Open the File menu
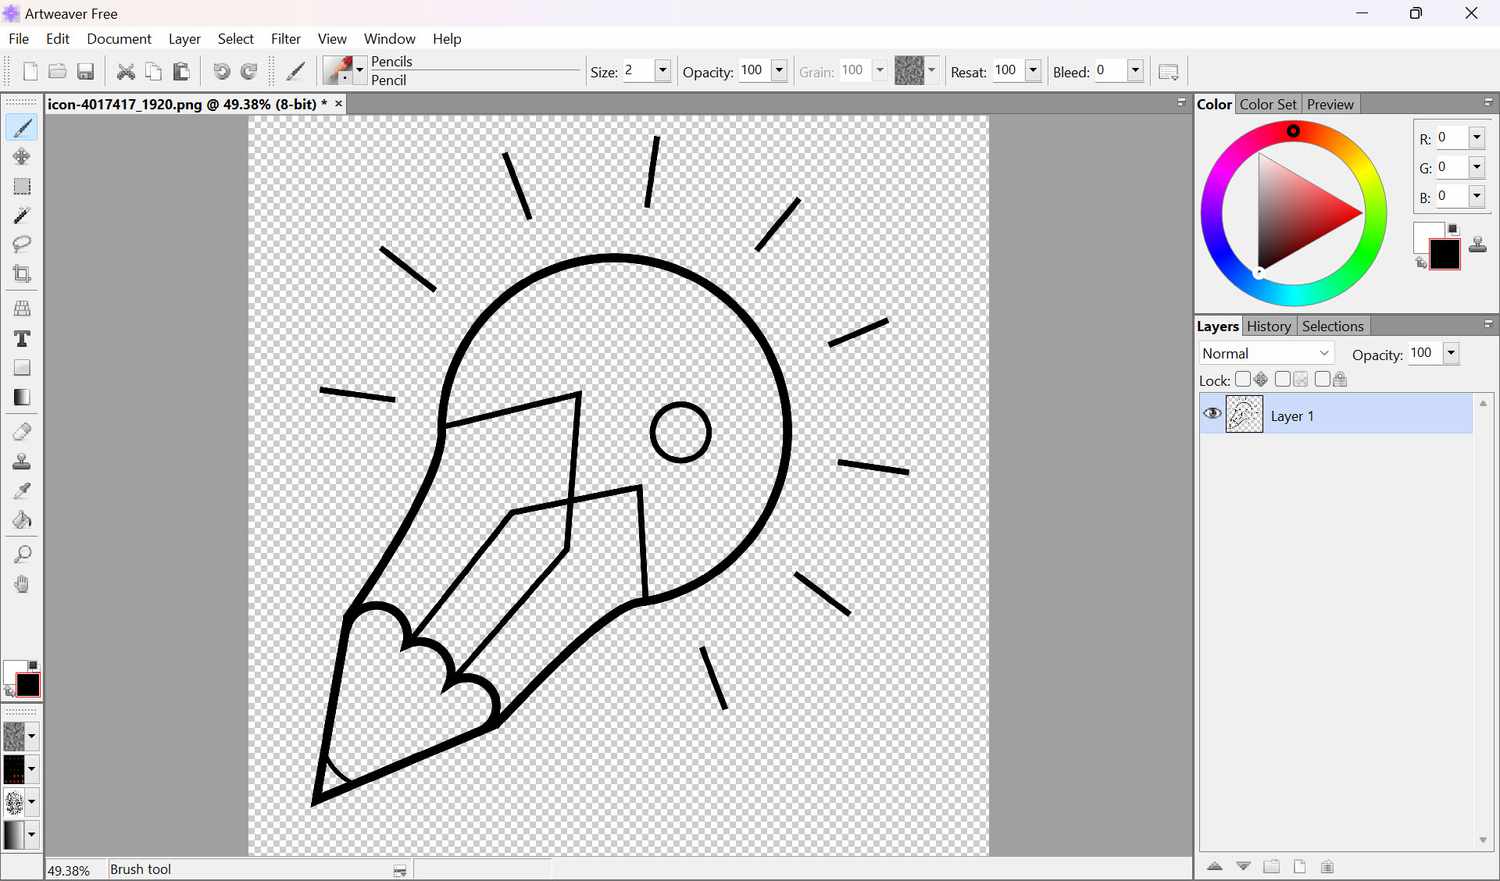 tap(19, 39)
